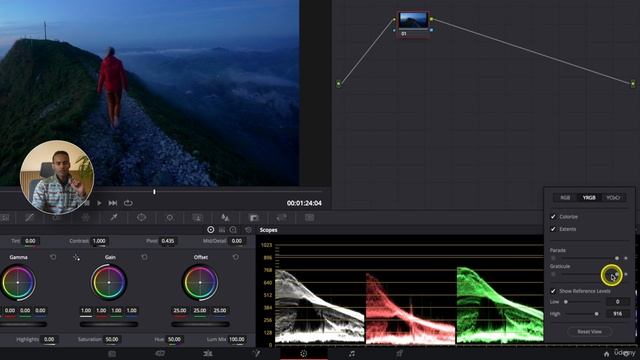The height and width of the screenshot is (360, 640).
Task: Open the Blur palette
Action: 225,218
